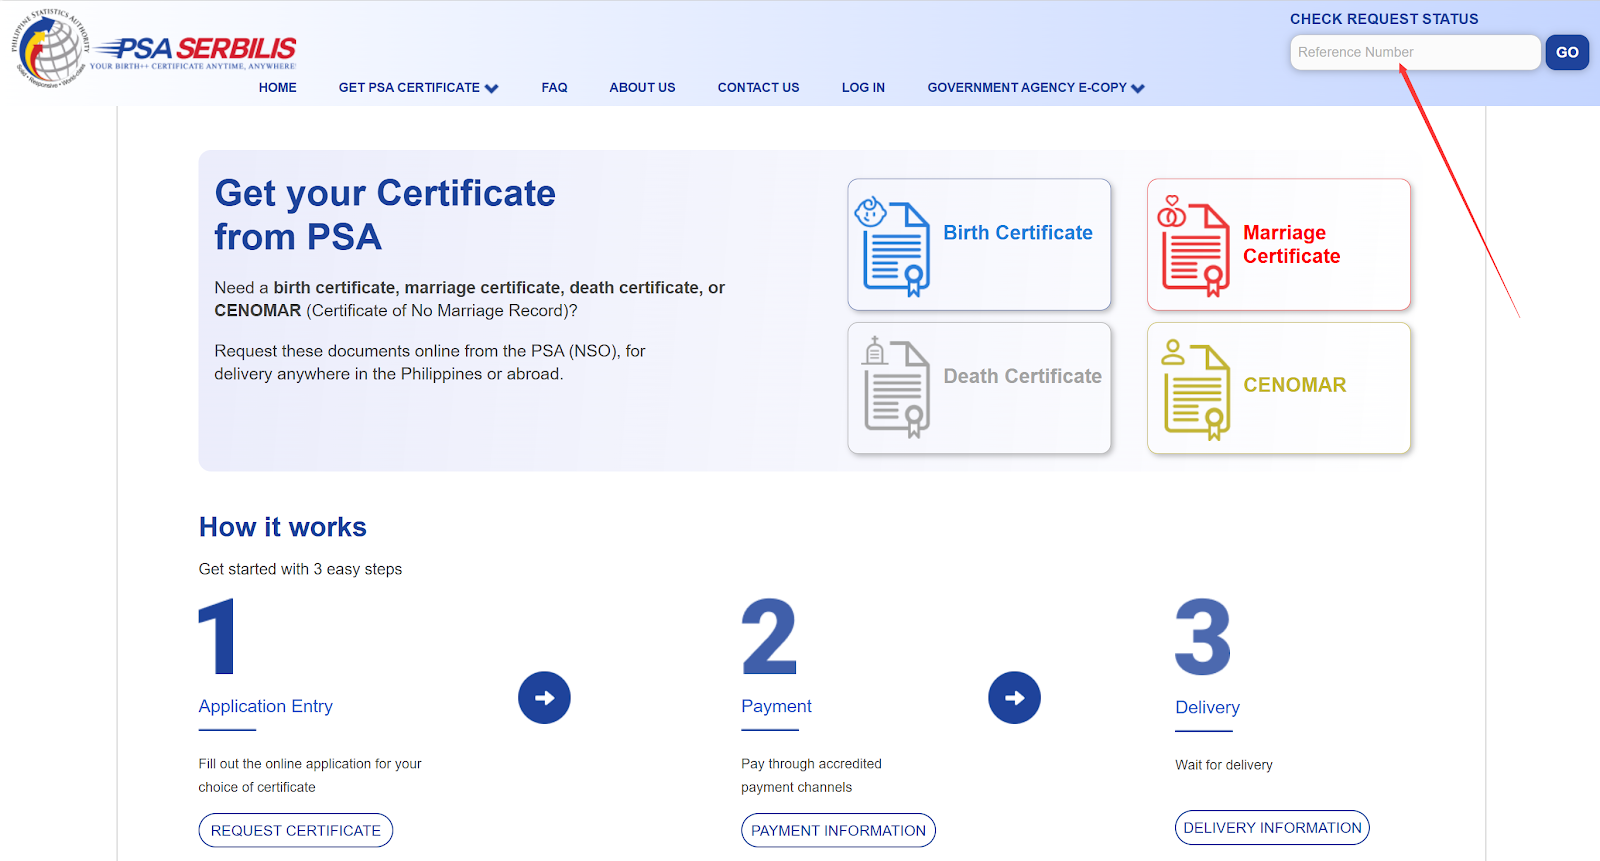This screenshot has height=861, width=1600.
Task: Expand Government Agency E-Copy chevron
Action: (1138, 88)
